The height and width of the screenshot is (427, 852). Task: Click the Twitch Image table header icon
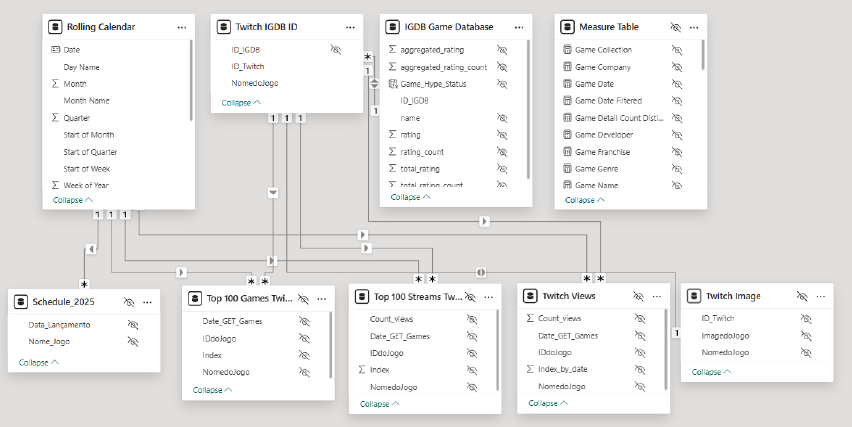[x=696, y=296]
